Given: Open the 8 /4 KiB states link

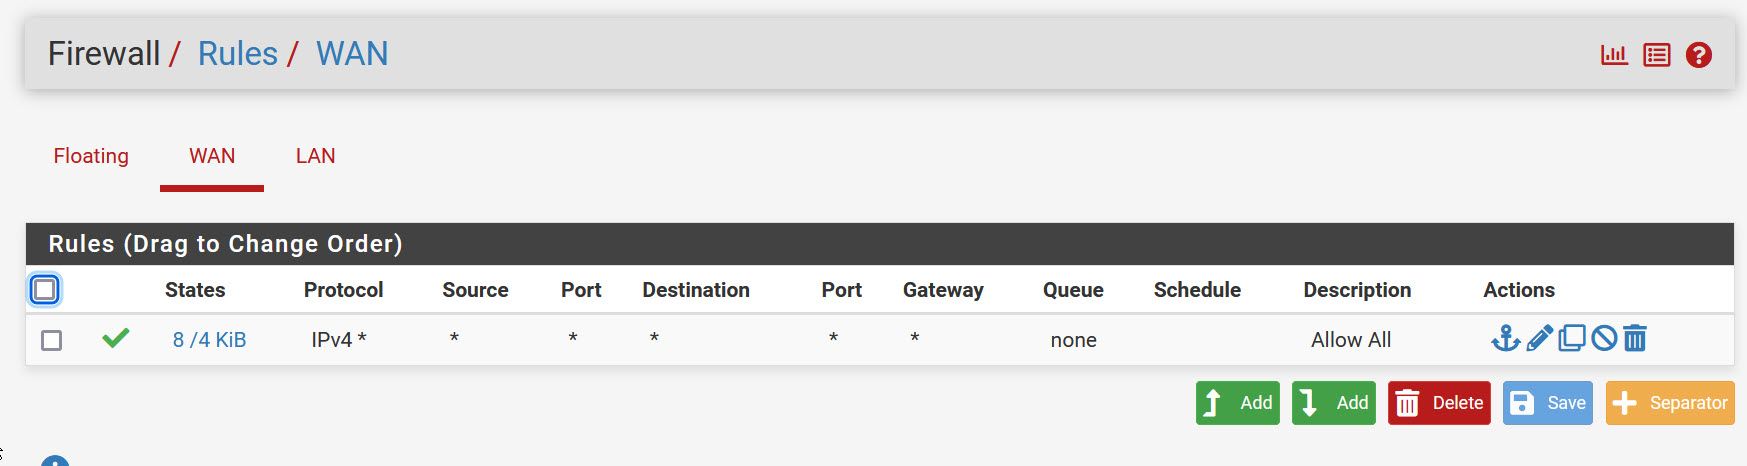Looking at the screenshot, I should pyautogui.click(x=209, y=340).
